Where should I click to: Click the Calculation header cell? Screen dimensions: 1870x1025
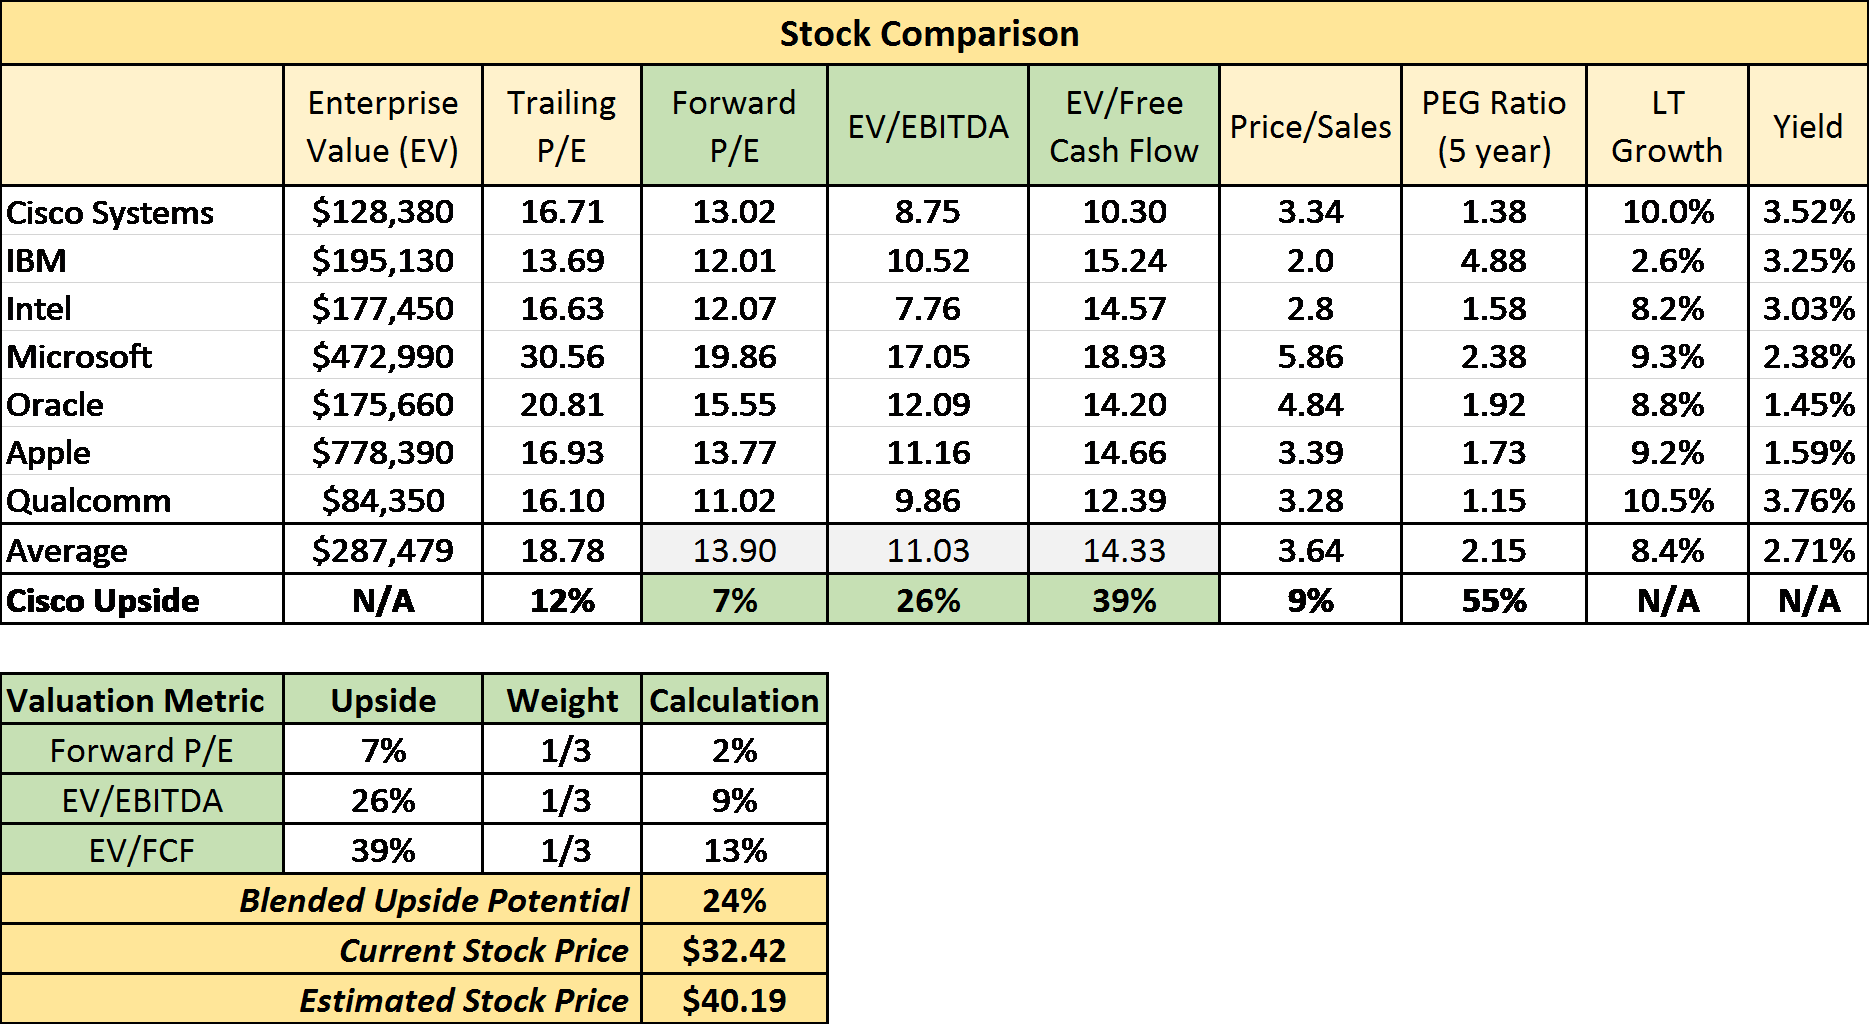[x=734, y=700]
